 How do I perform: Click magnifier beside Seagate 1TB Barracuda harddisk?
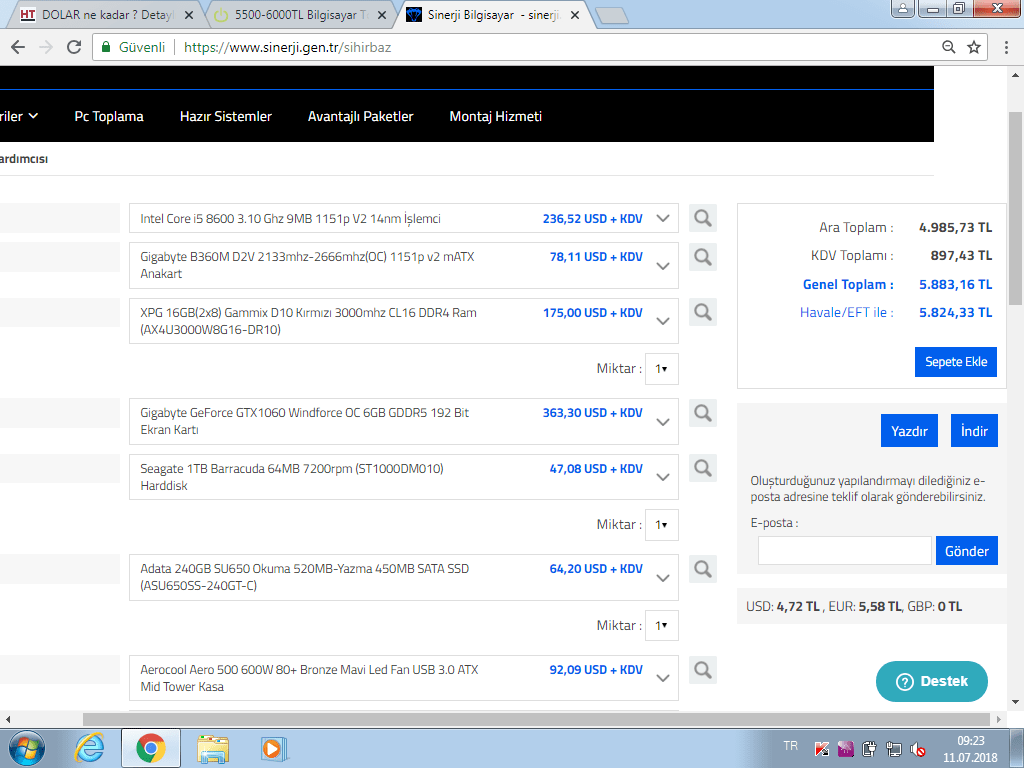(703, 468)
